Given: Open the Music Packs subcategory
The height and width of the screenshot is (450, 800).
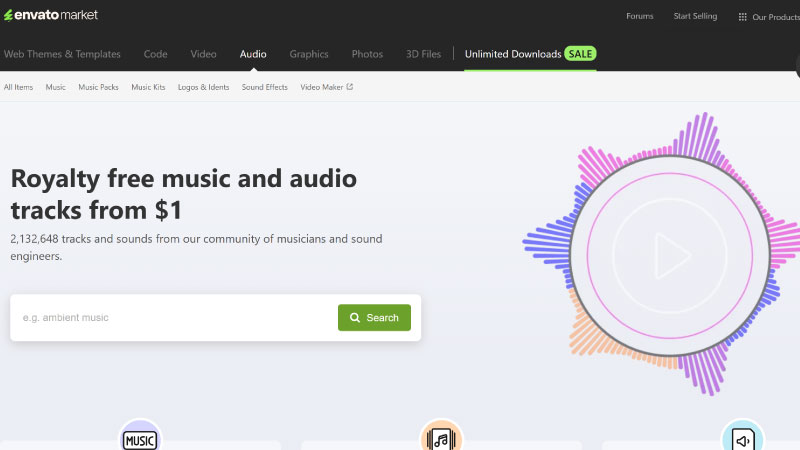Looking at the screenshot, I should click(x=98, y=87).
